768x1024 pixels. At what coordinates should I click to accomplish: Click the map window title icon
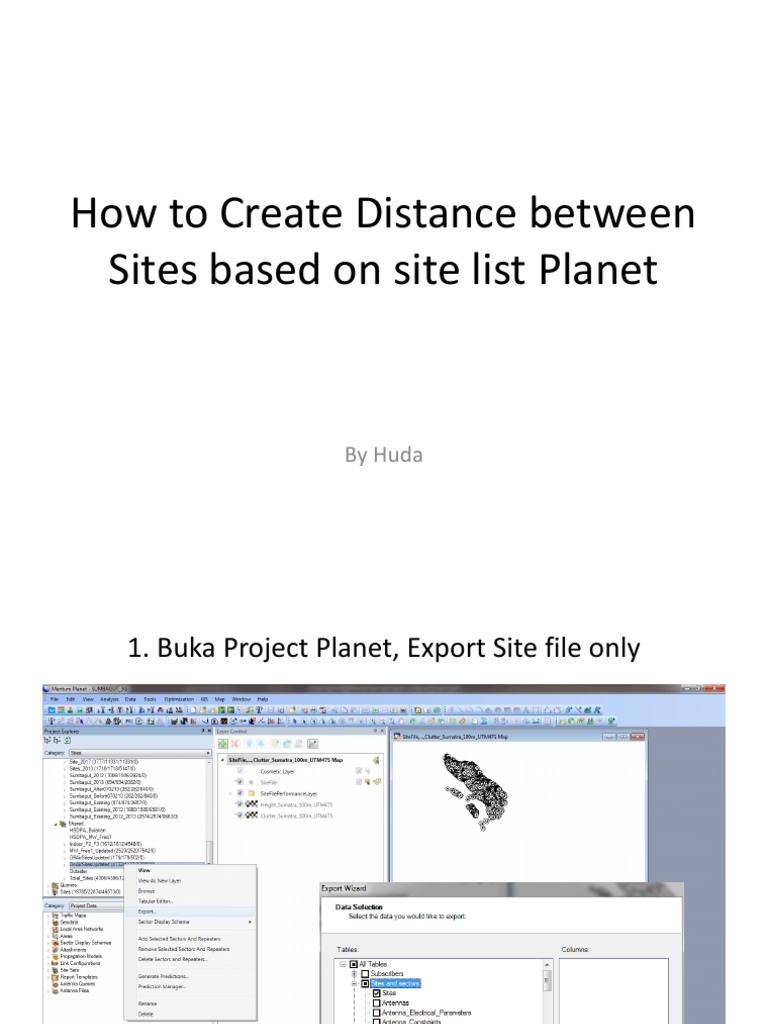coord(396,737)
